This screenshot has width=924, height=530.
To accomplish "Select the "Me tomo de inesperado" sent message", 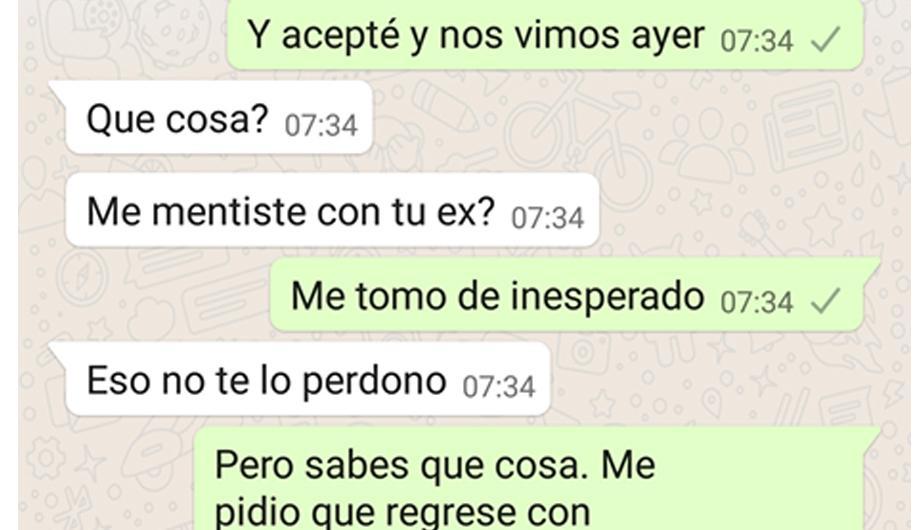I will click(x=575, y=294).
